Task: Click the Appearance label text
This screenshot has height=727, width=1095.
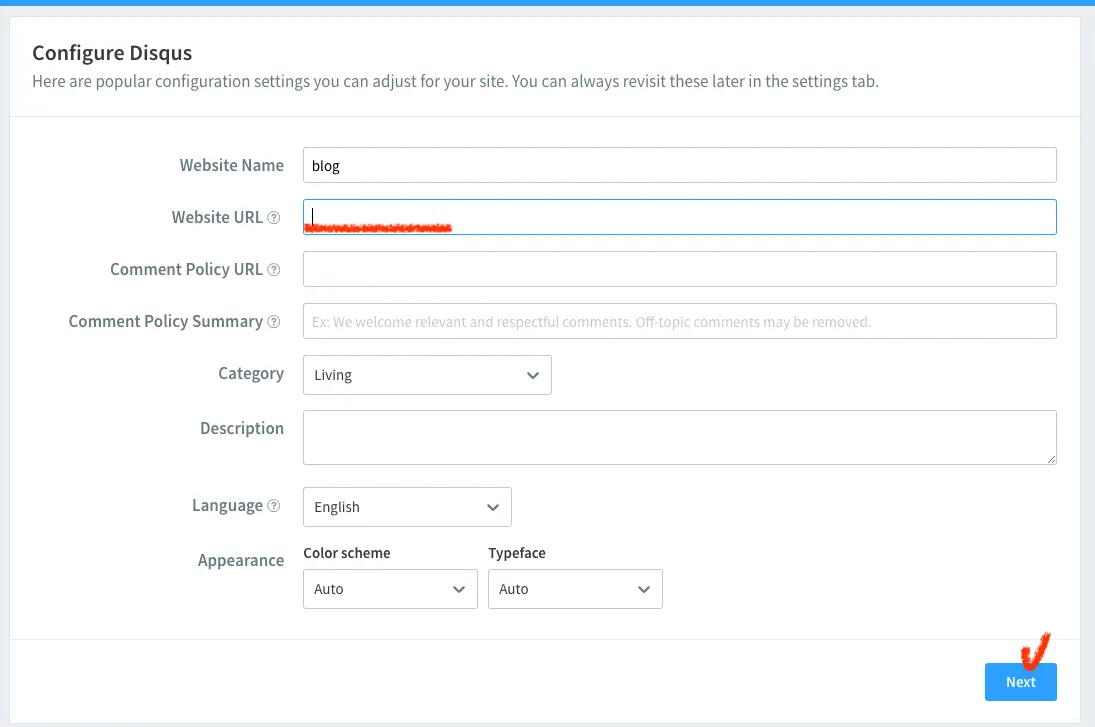Action: pos(241,560)
